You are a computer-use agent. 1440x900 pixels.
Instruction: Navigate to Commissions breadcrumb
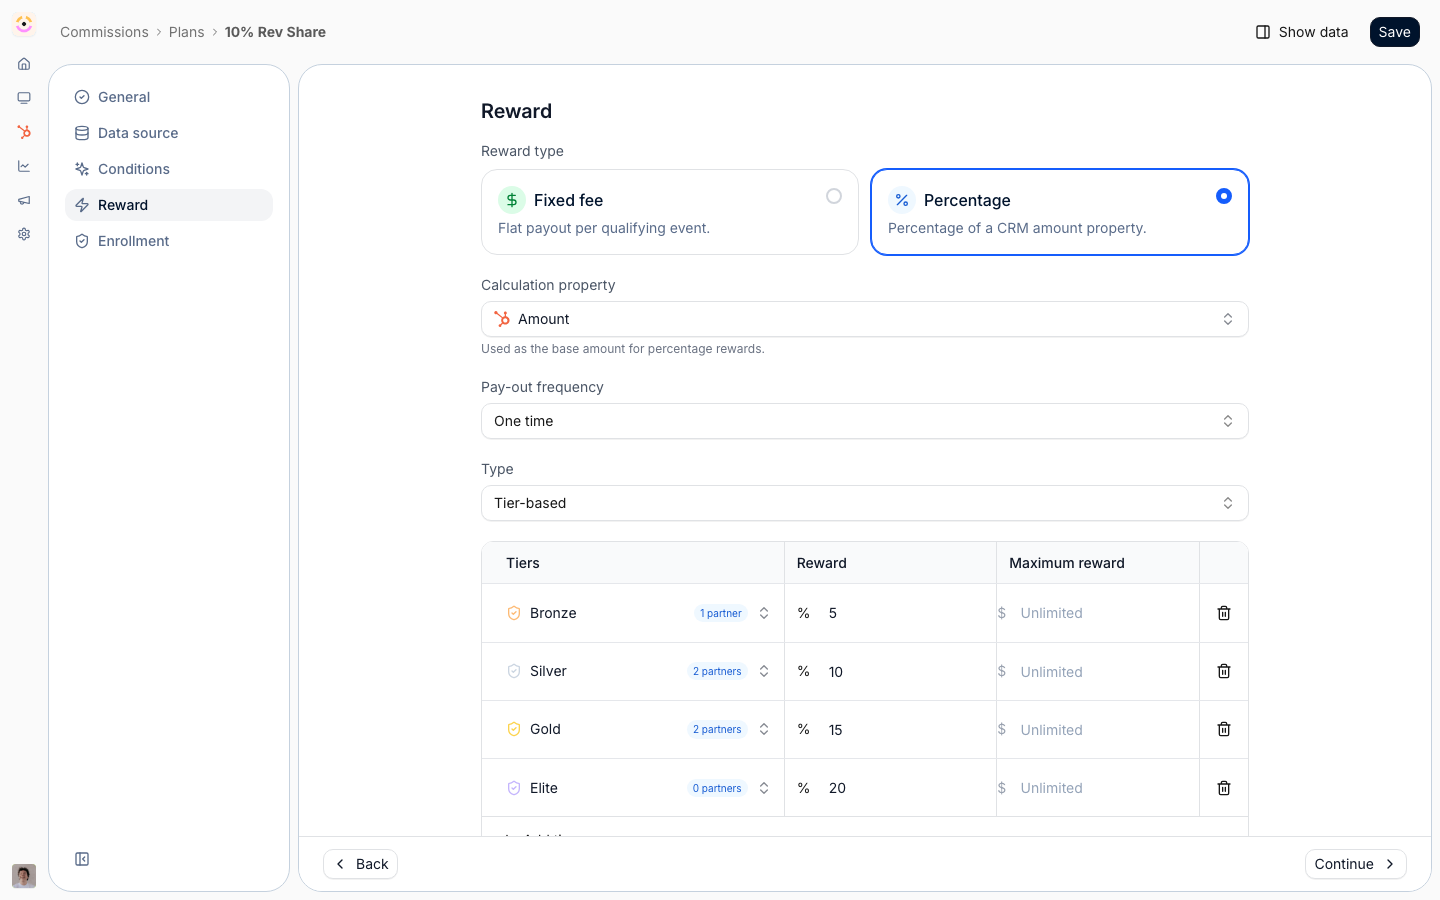(104, 32)
